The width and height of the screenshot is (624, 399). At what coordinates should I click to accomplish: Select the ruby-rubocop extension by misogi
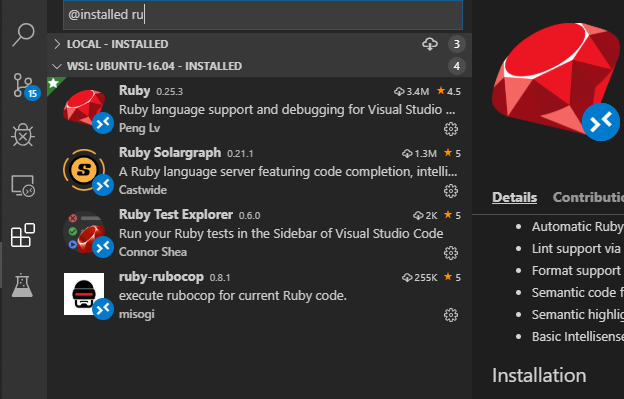259,295
